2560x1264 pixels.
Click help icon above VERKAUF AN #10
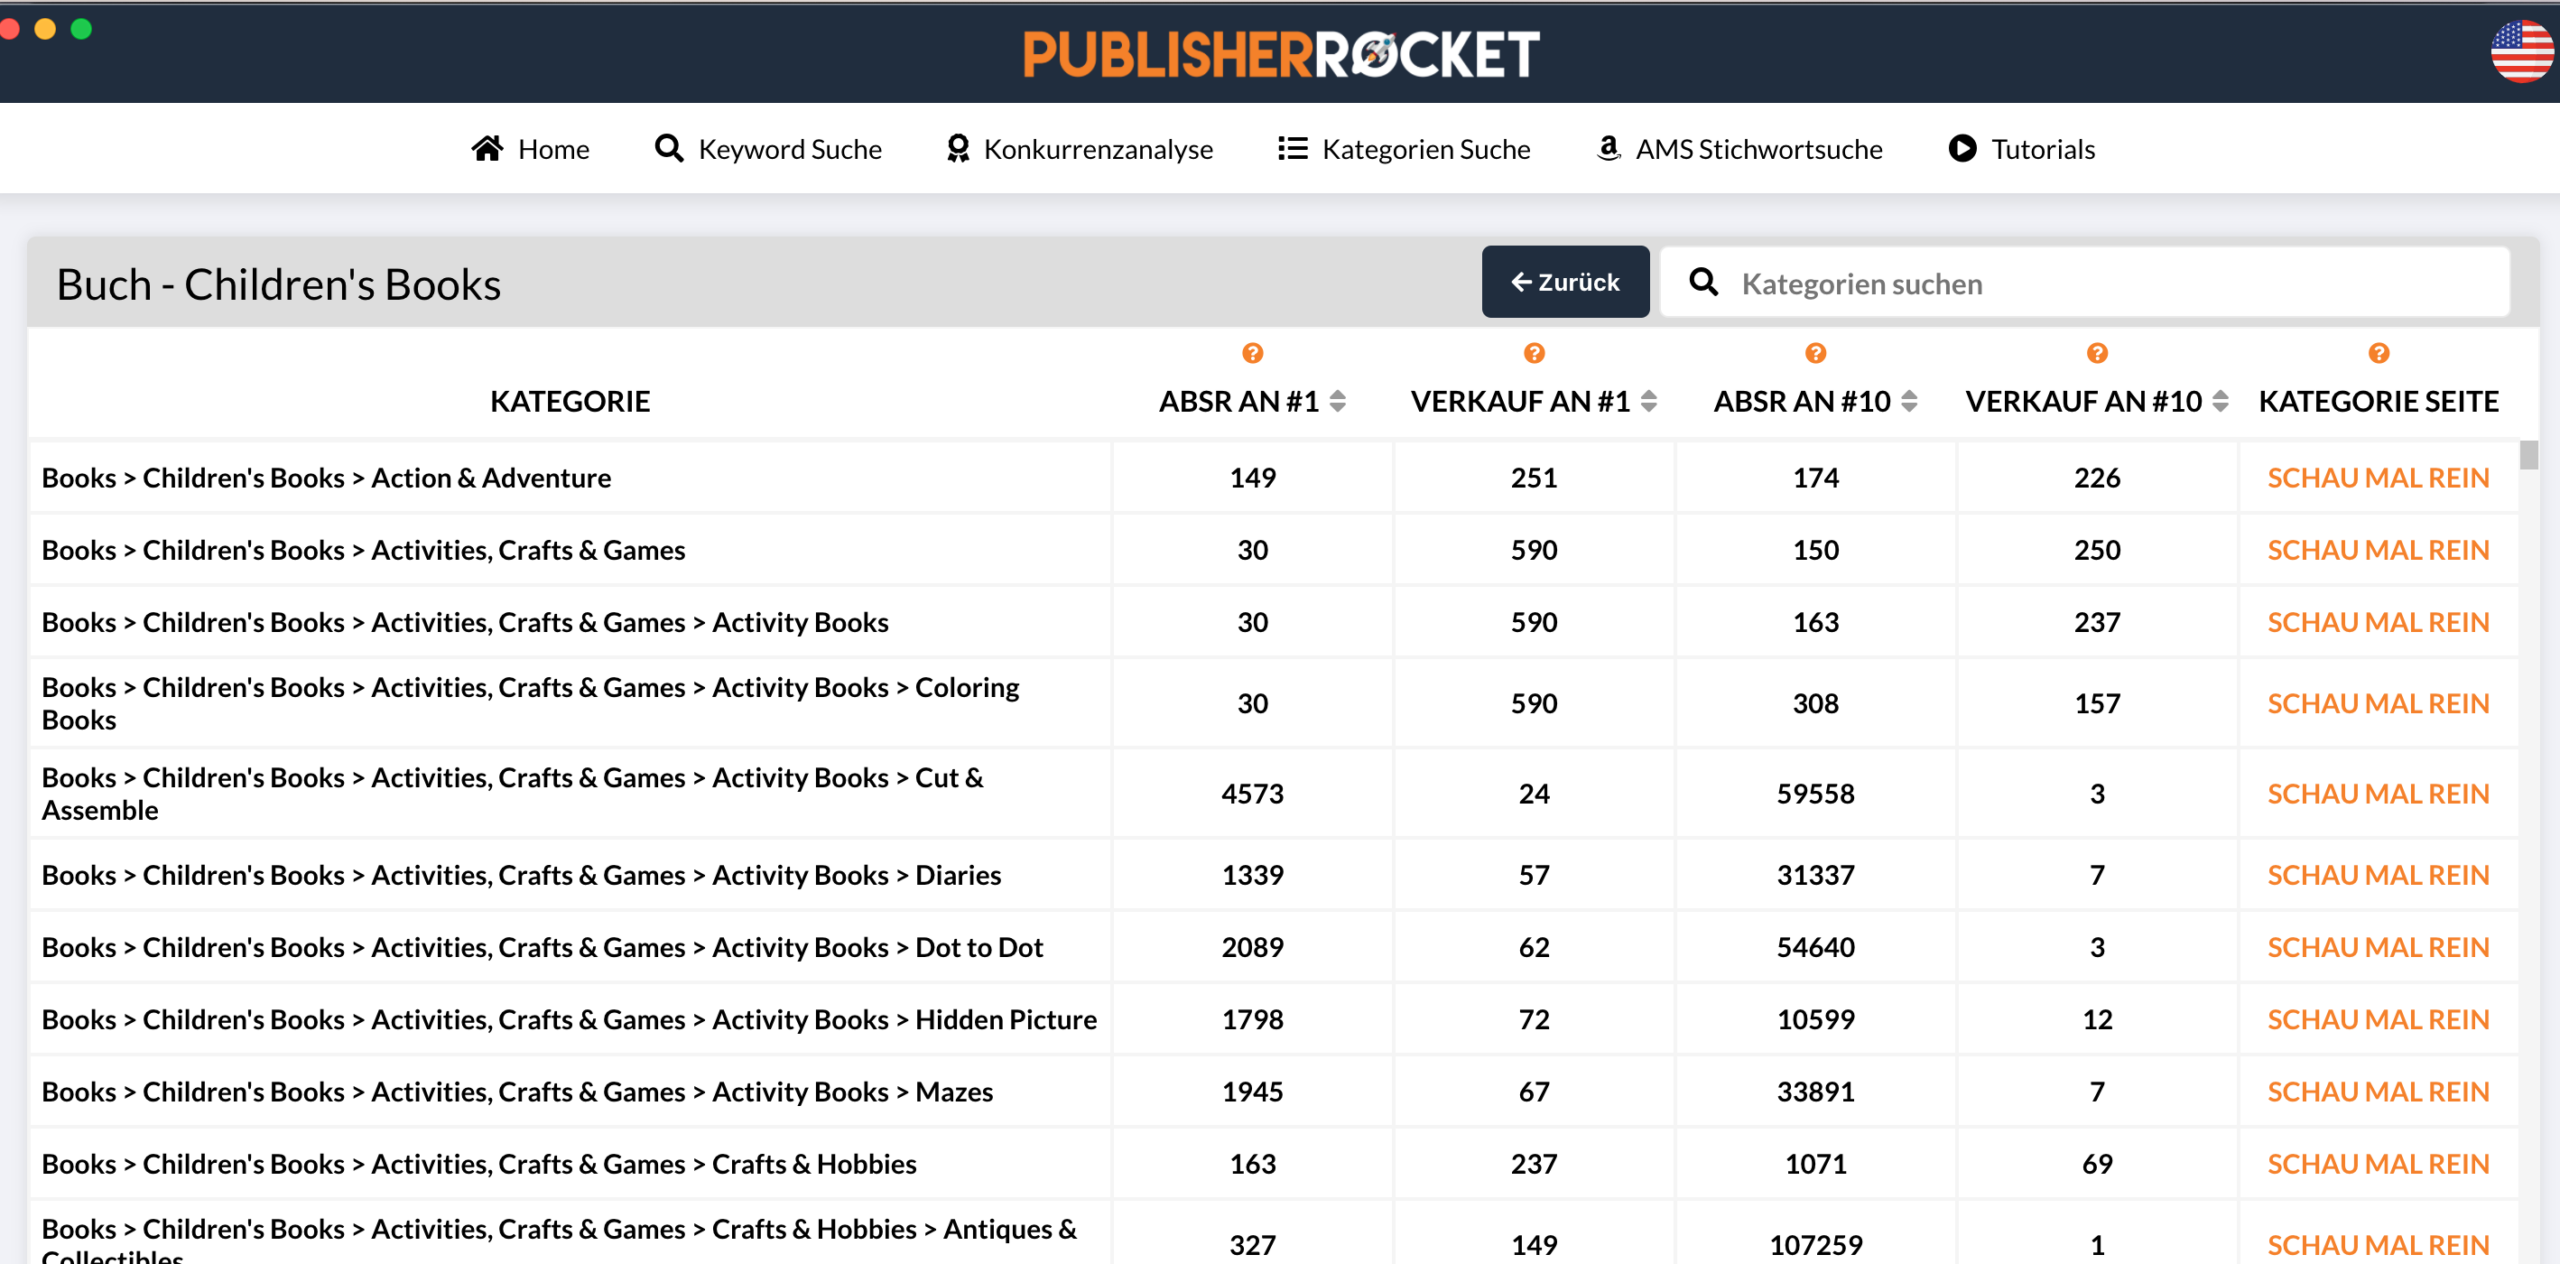click(x=2097, y=353)
